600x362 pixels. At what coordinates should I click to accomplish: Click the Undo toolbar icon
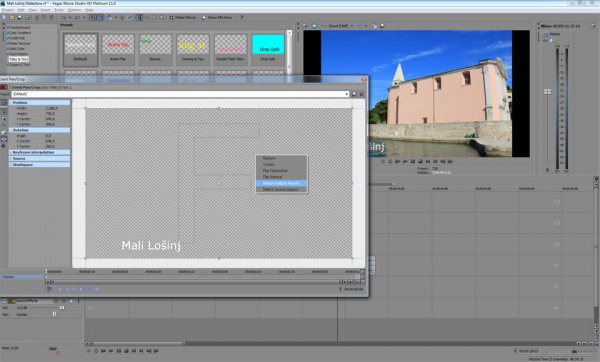pos(63,18)
